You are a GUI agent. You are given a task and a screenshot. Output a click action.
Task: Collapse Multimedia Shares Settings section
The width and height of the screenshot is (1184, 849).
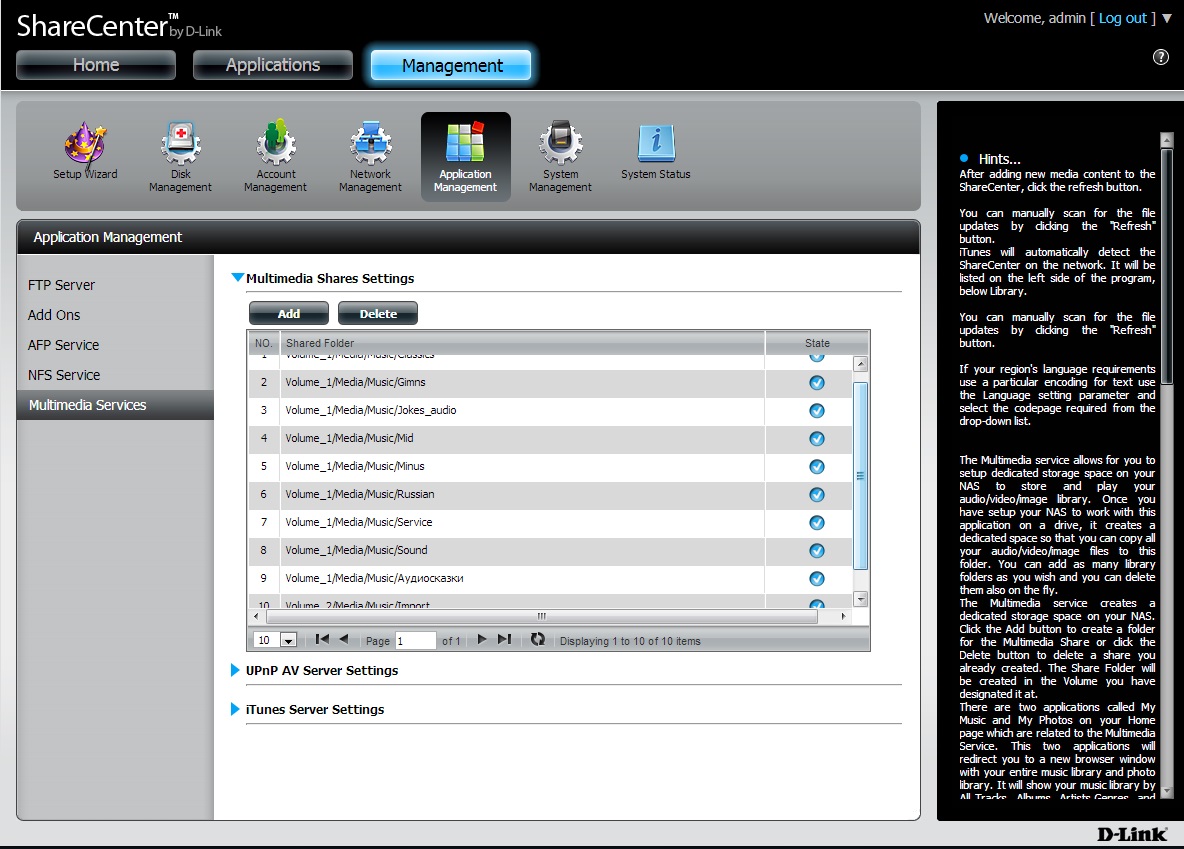(x=237, y=278)
